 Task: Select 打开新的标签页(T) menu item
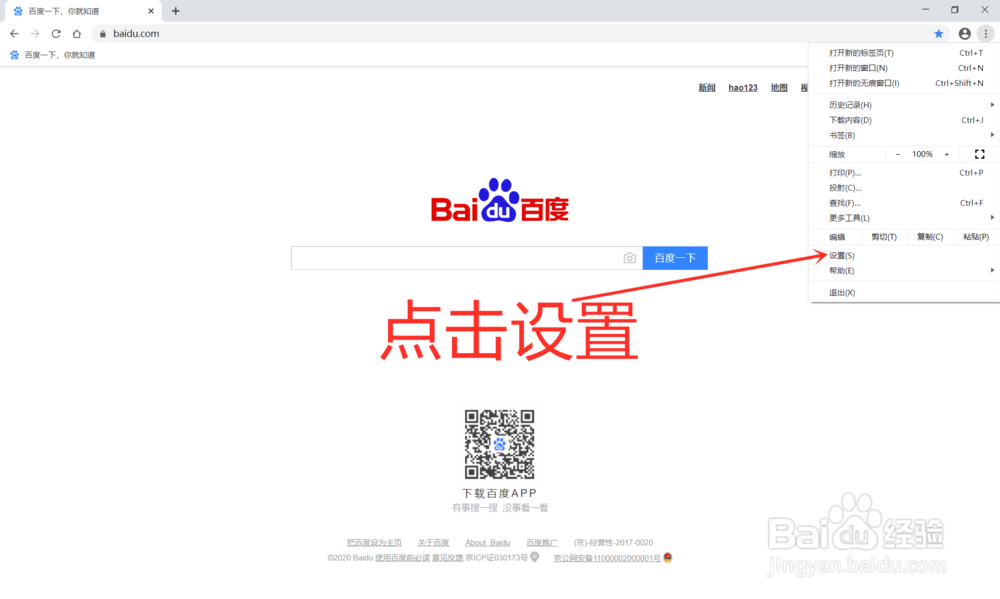pyautogui.click(x=904, y=53)
